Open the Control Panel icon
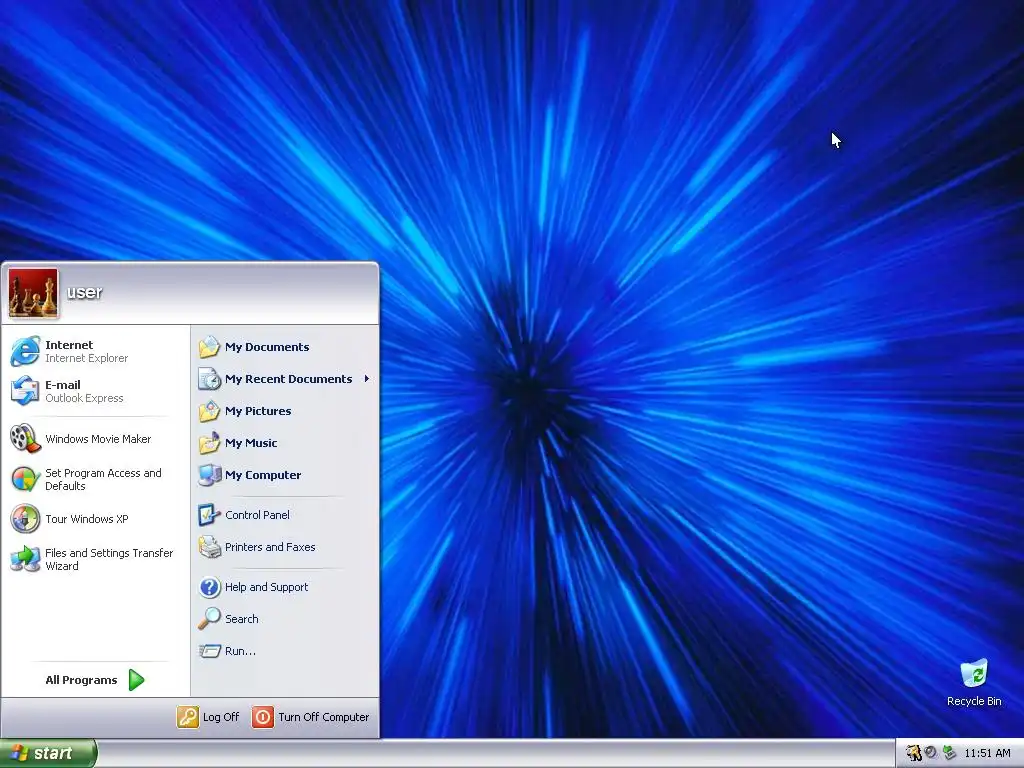 pyautogui.click(x=210, y=515)
